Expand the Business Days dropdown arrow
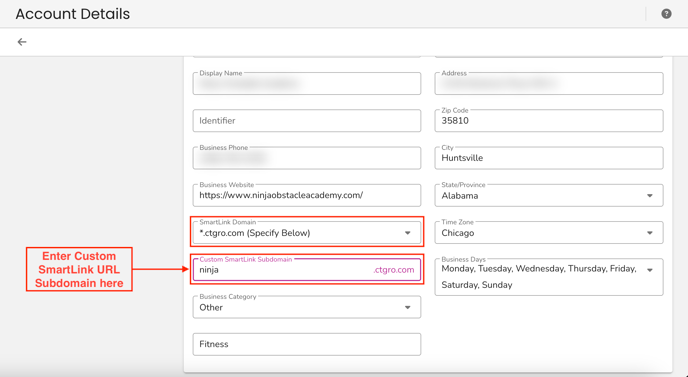This screenshot has width=688, height=377. [650, 270]
